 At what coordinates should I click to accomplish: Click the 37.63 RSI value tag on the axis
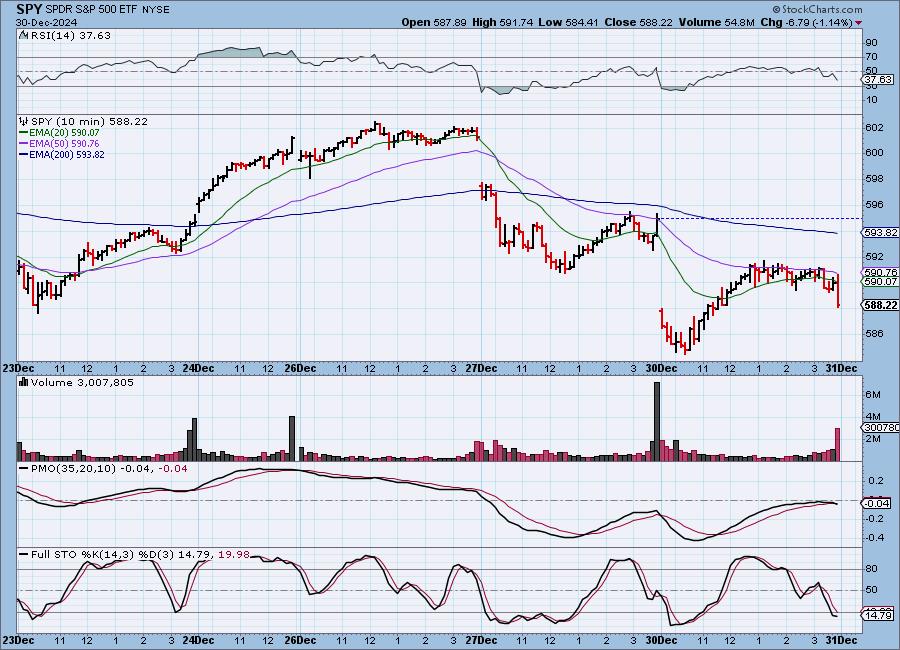point(878,79)
